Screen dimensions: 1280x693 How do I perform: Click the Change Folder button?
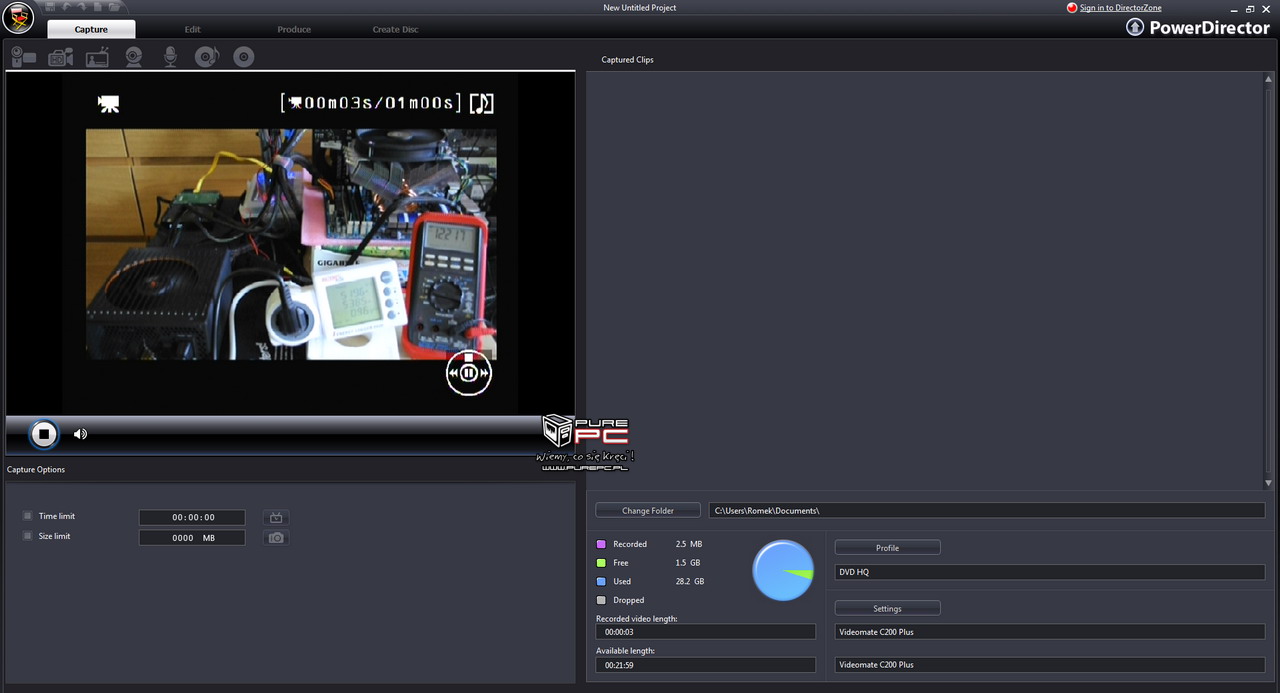pos(648,511)
